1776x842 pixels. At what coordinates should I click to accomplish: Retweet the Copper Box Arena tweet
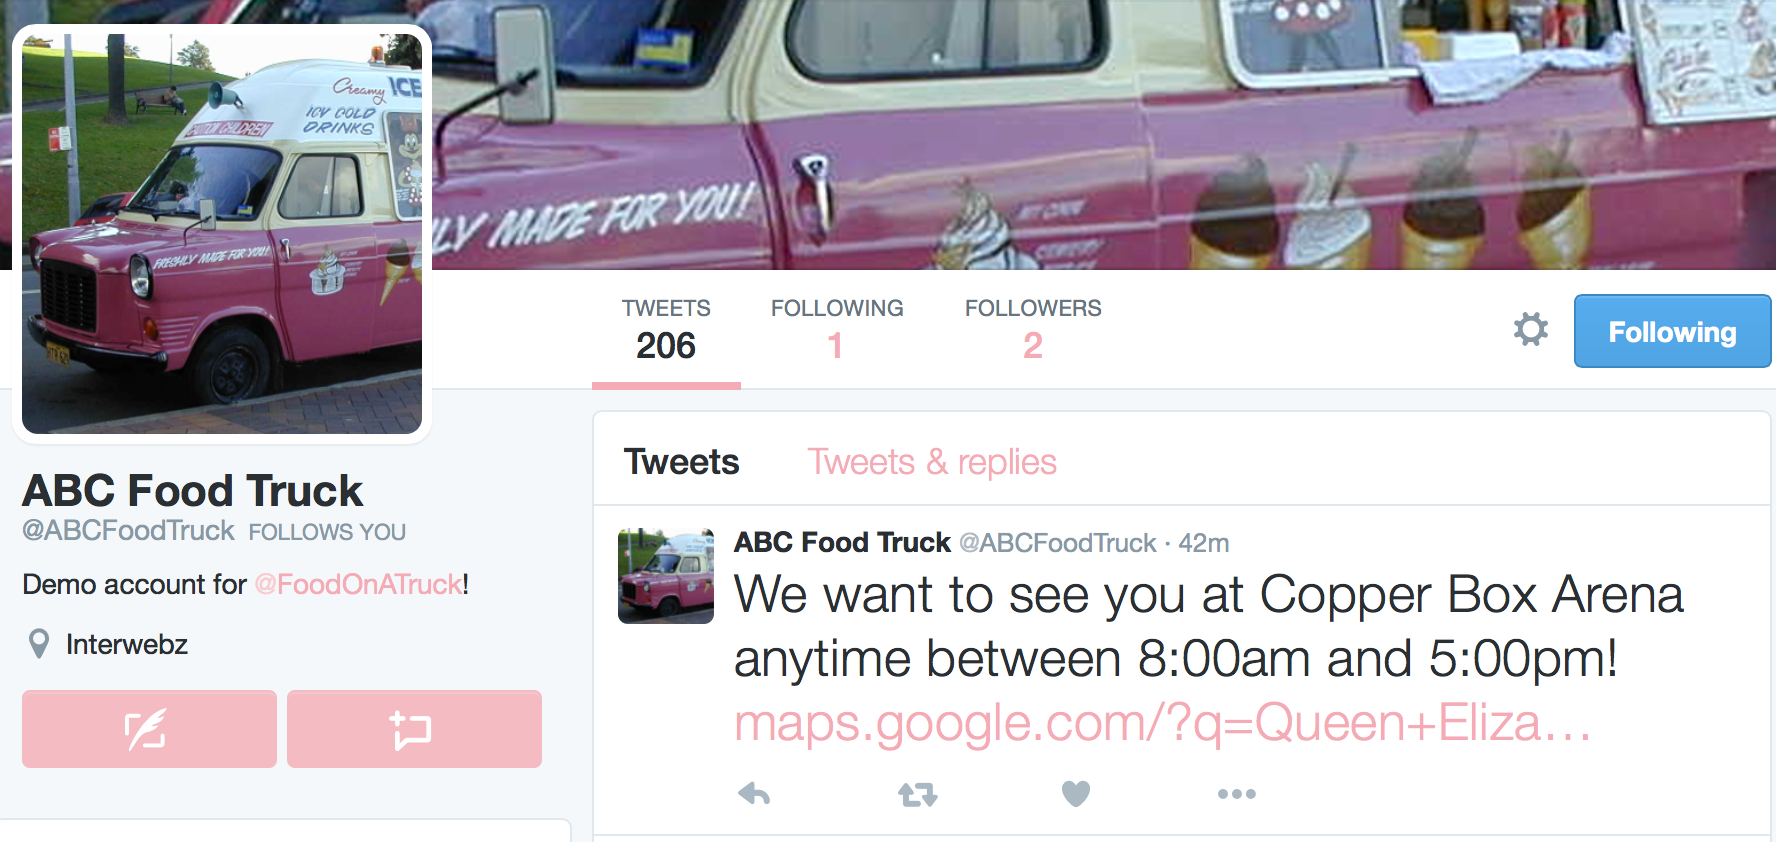(x=917, y=795)
